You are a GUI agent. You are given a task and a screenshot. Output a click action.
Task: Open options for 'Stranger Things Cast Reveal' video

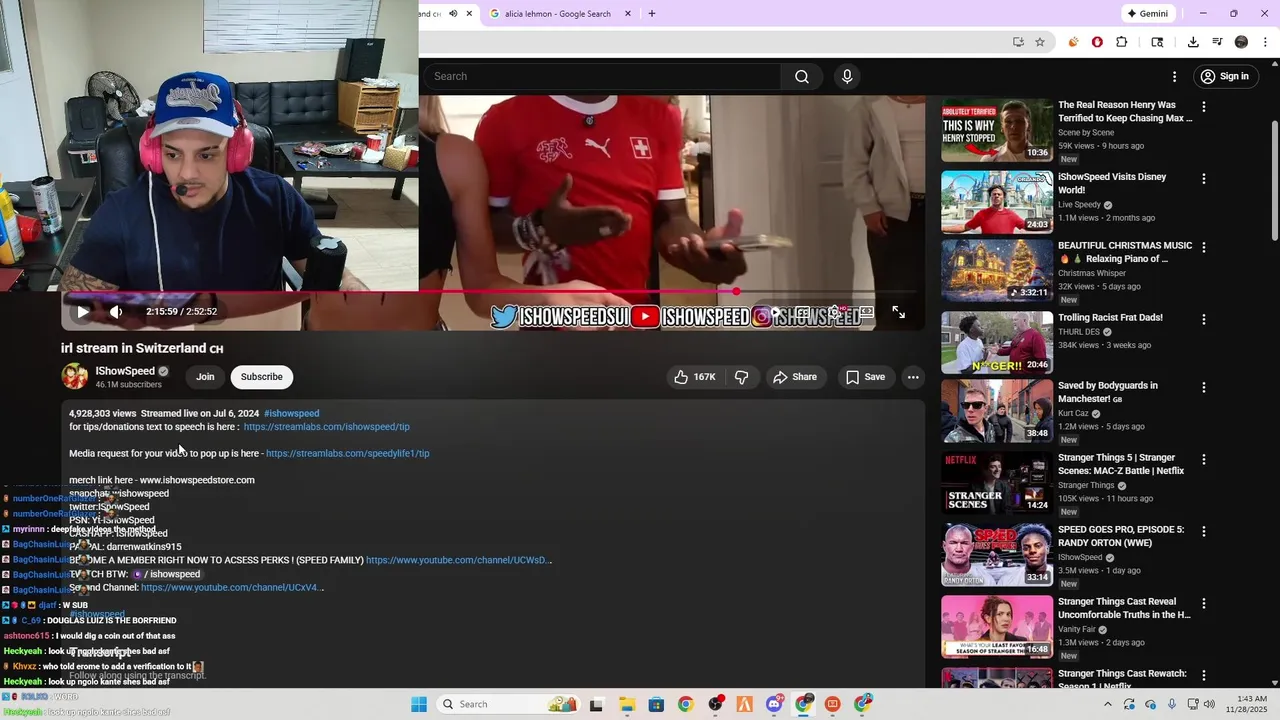[x=1203, y=603]
